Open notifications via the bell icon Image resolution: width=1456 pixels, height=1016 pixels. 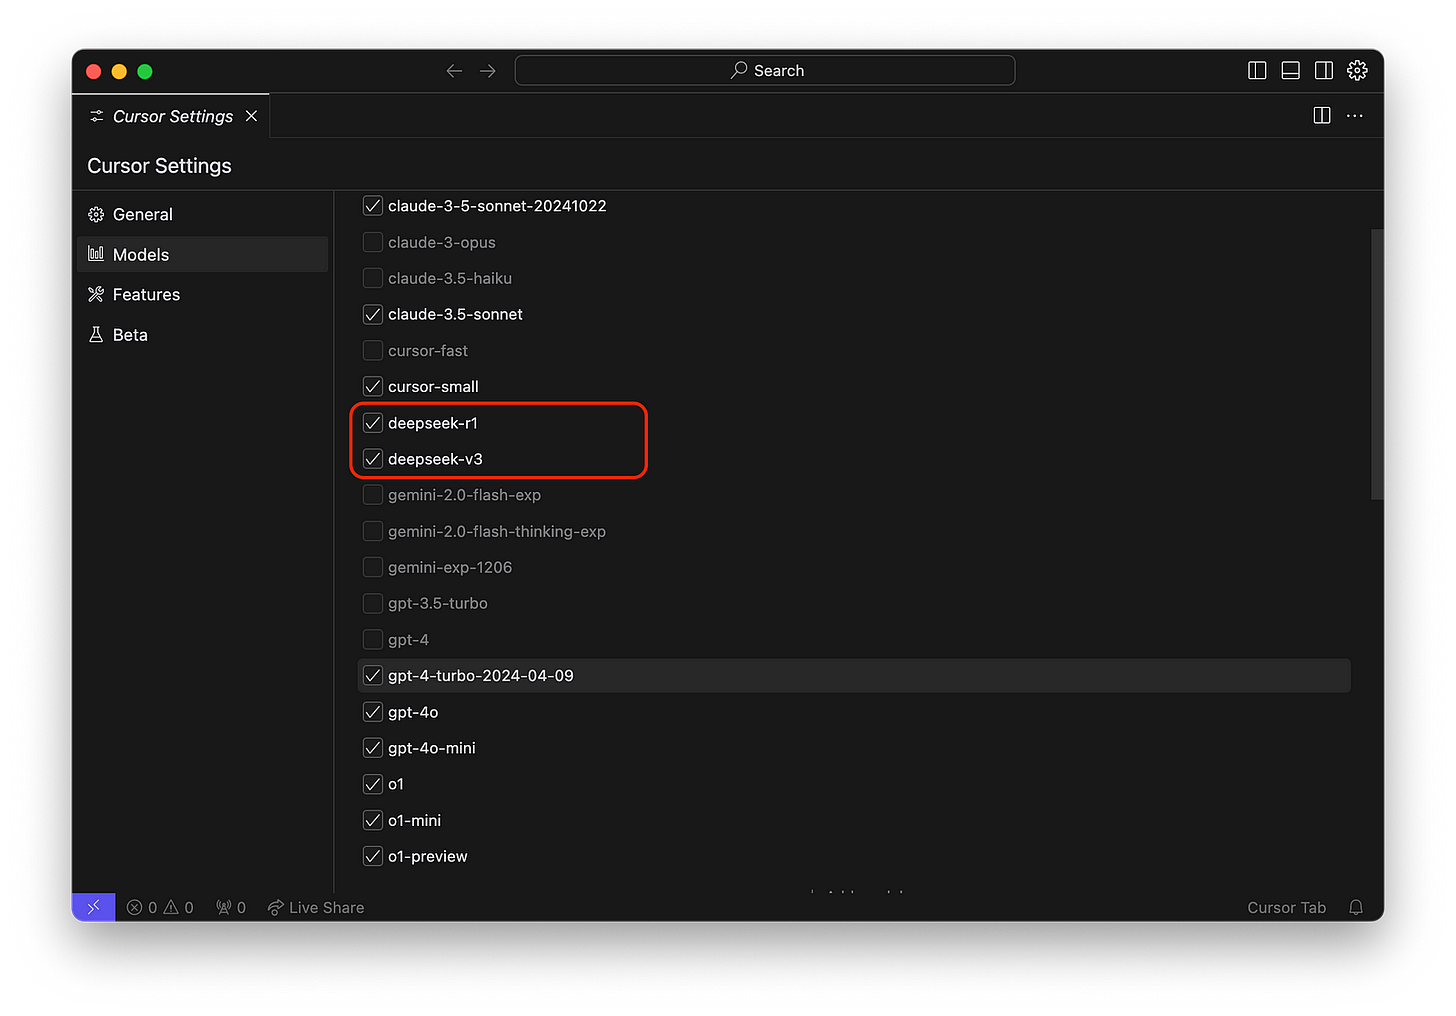(1356, 907)
